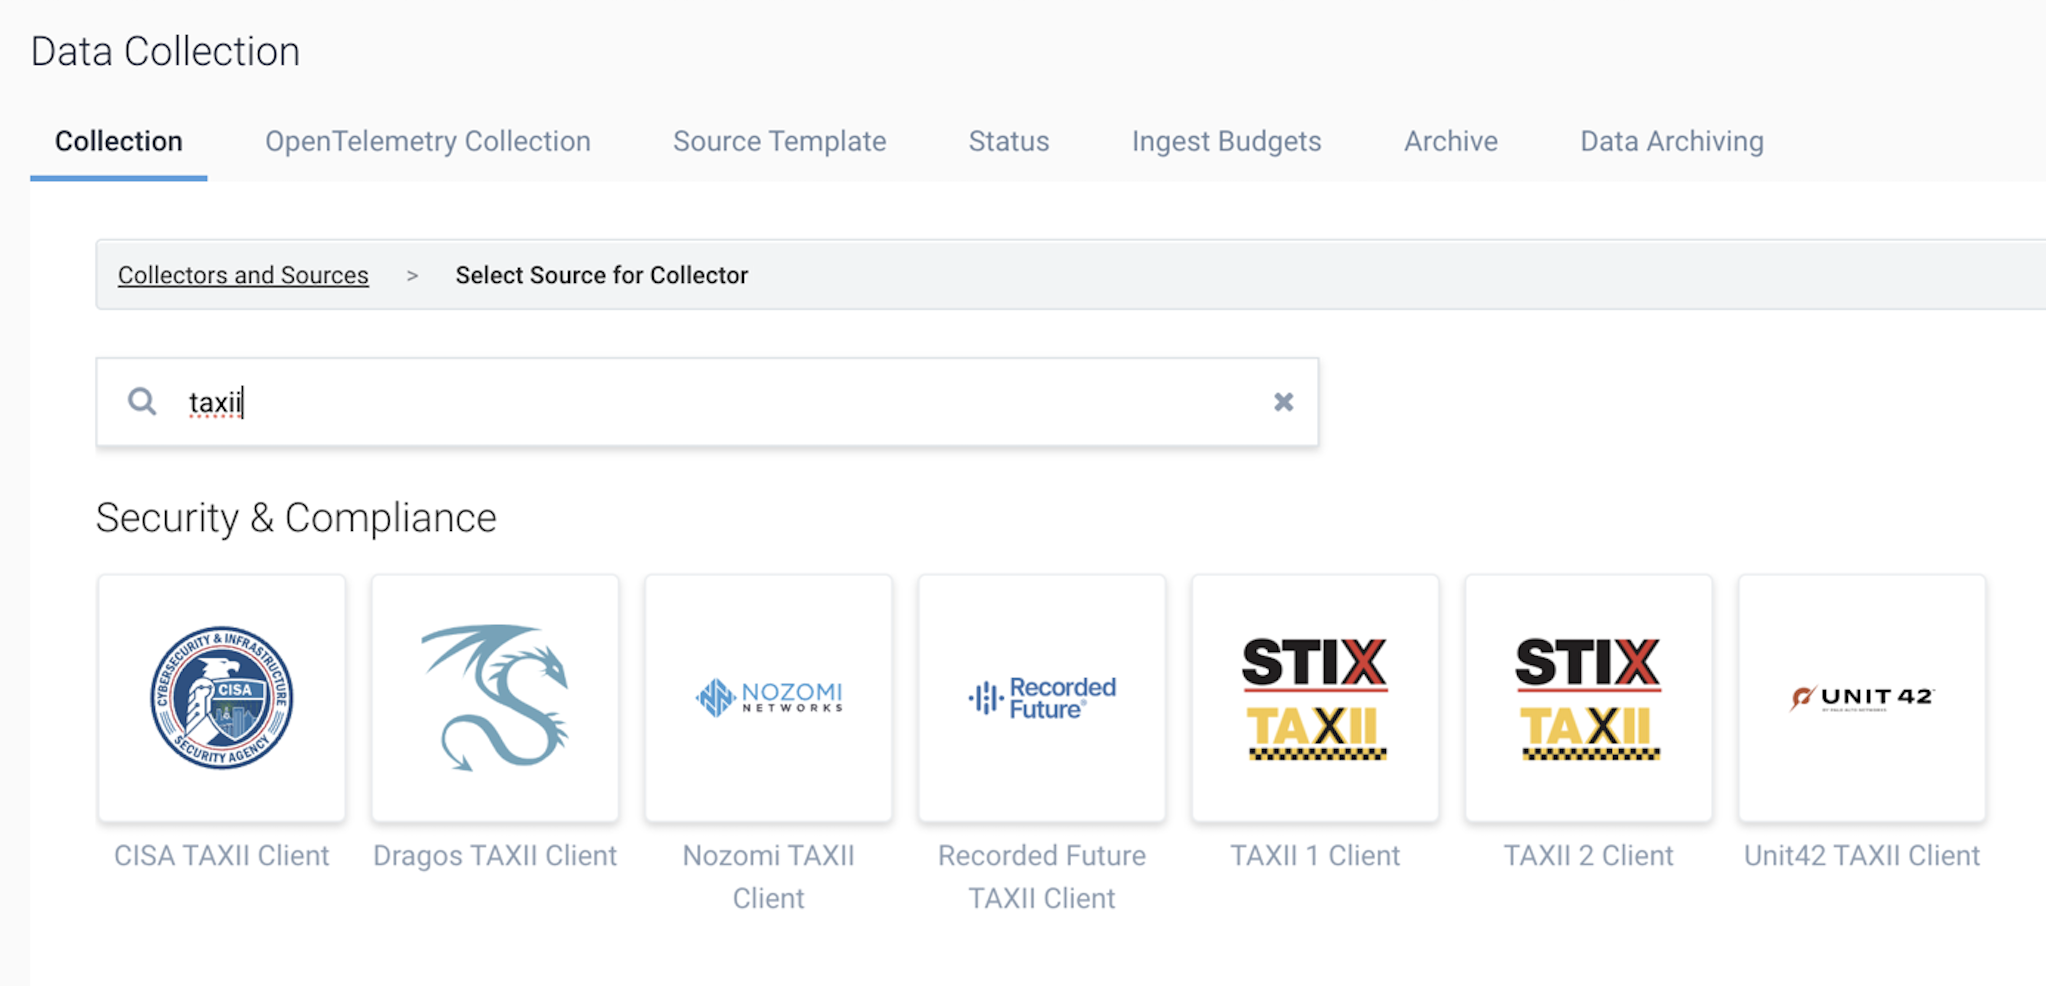
Task: Choose the TAXII 1 Client STIX tile
Action: (1314, 697)
